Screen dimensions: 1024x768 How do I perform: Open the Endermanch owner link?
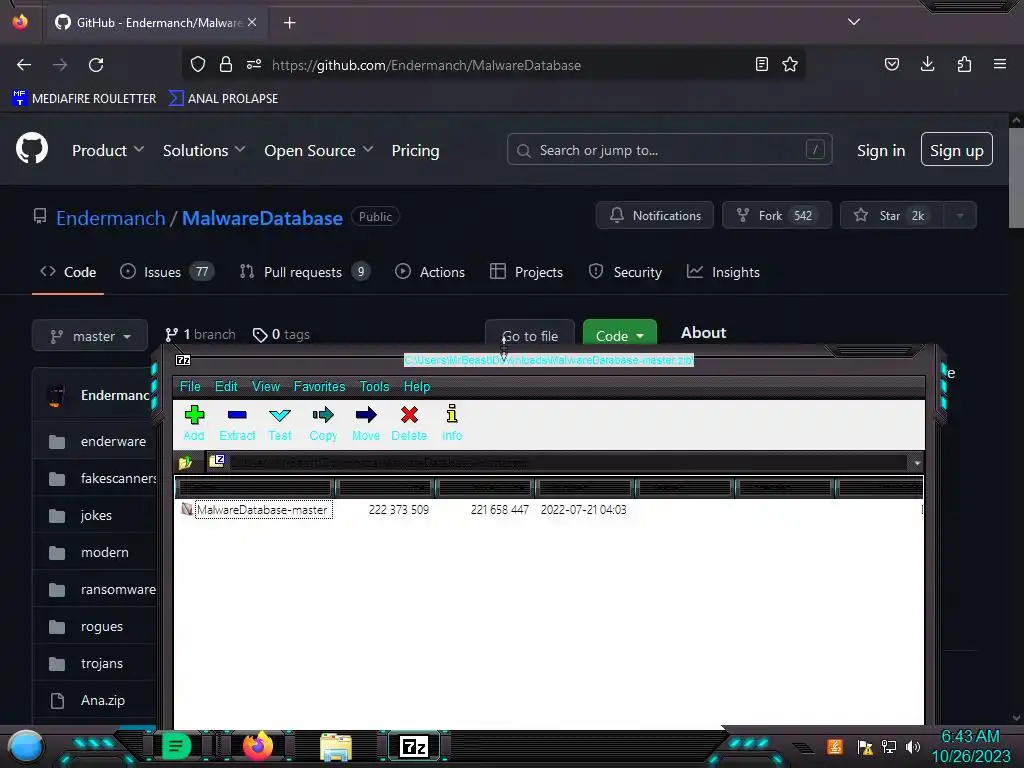[x=110, y=218]
